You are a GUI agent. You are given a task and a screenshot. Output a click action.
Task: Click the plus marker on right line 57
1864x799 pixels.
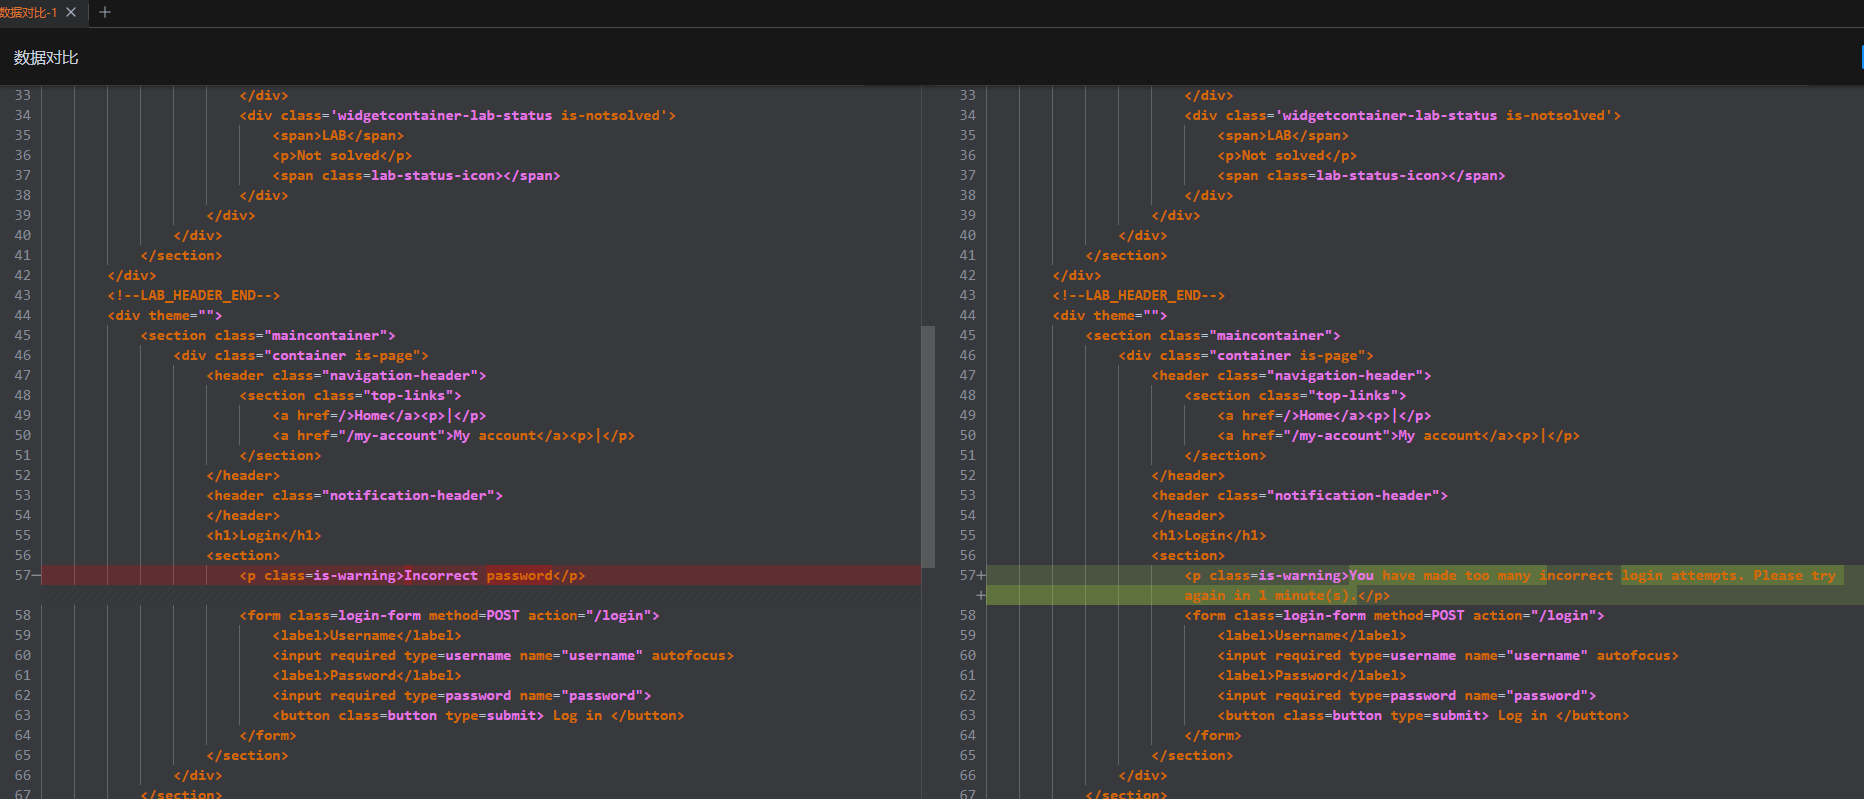[x=981, y=576]
